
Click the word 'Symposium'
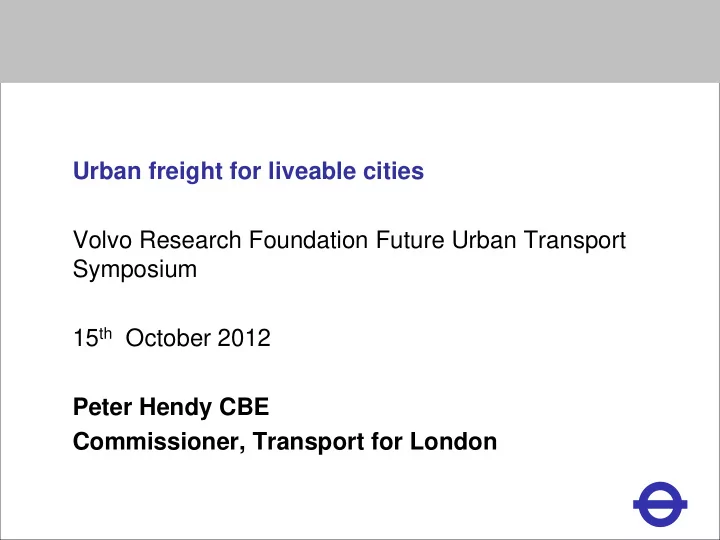pyautogui.click(x=135, y=270)
